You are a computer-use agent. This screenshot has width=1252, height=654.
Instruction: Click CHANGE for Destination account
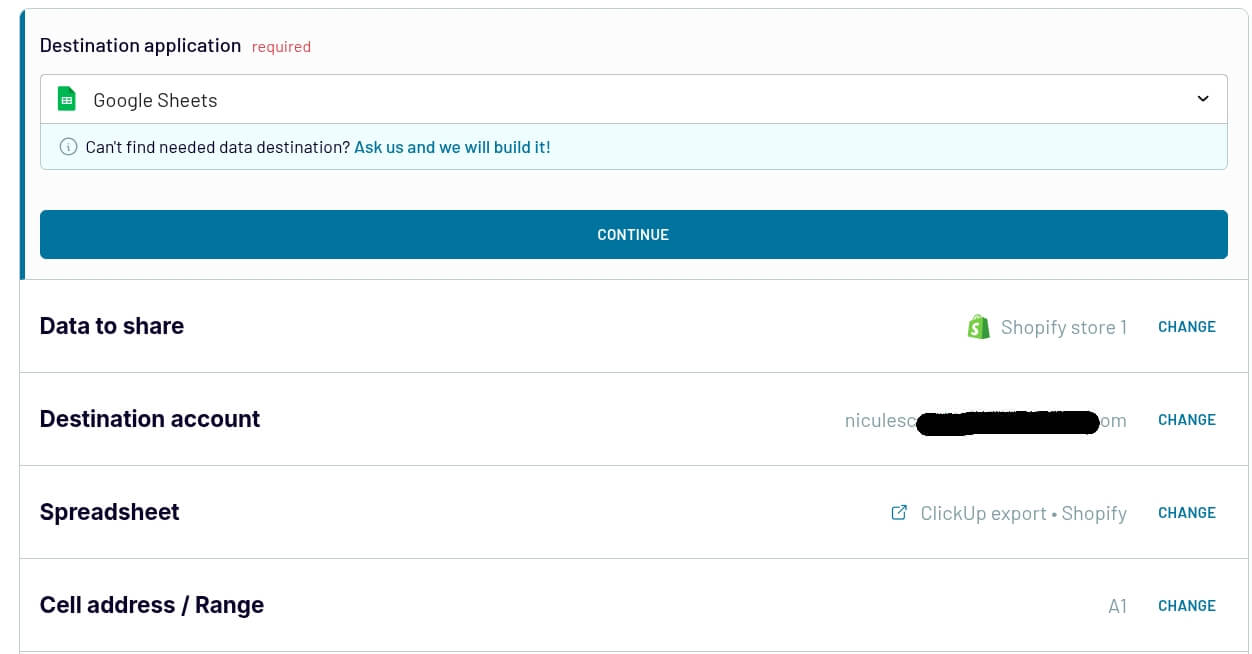pos(1186,420)
